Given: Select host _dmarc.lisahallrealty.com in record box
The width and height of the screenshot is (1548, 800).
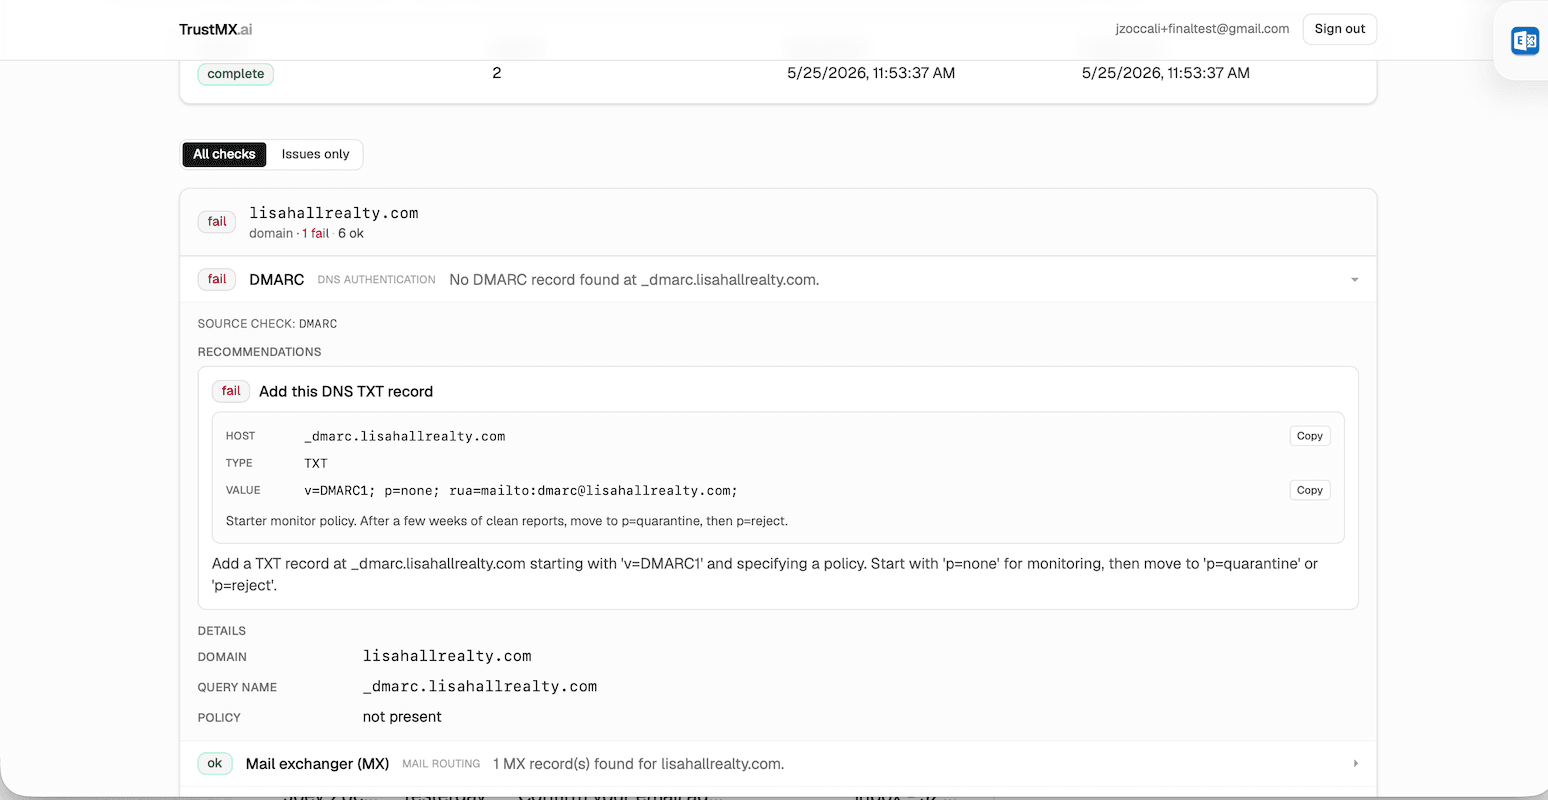Looking at the screenshot, I should coord(405,437).
